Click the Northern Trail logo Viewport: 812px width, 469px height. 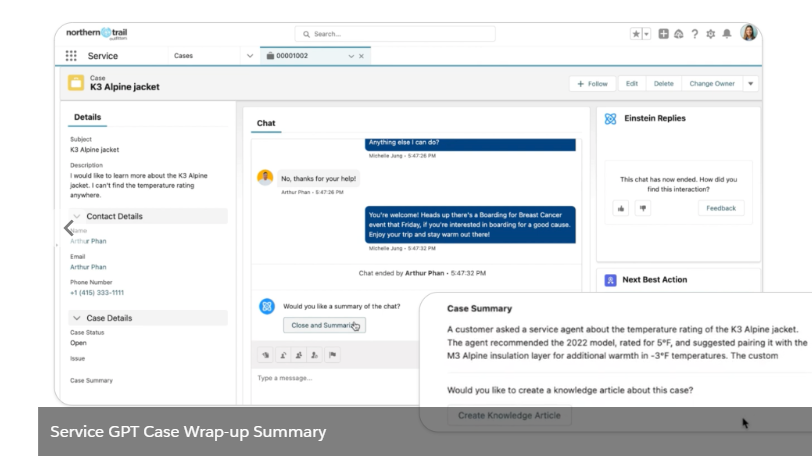pos(96,33)
